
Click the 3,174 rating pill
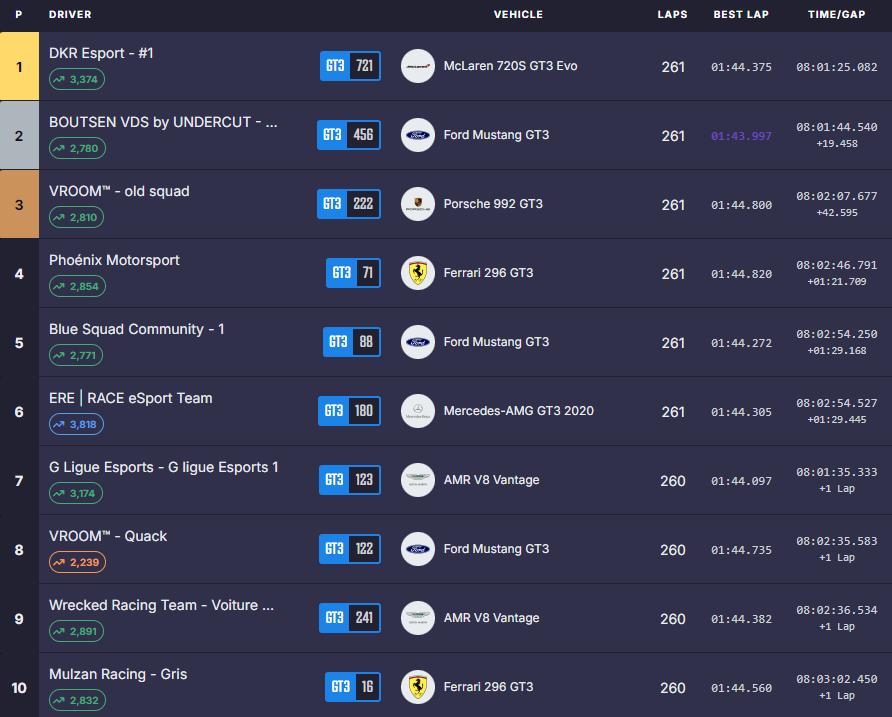[76, 493]
